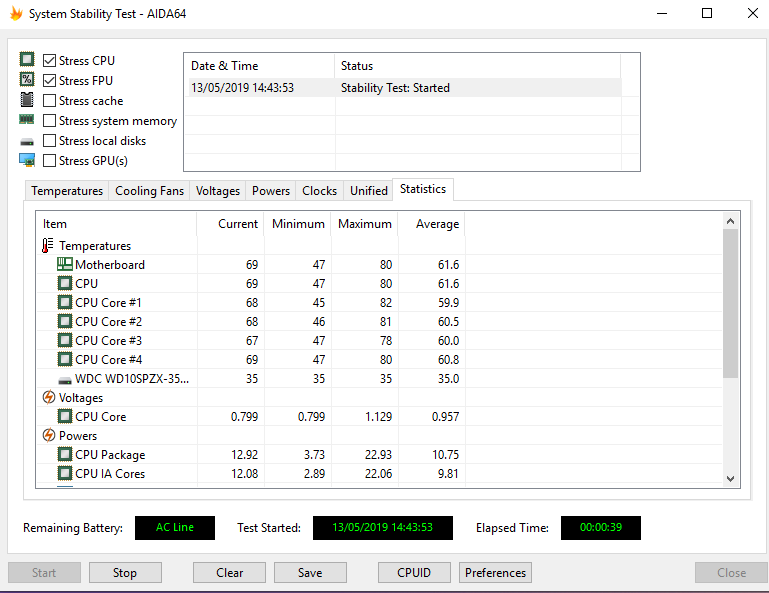Click the Current column header
769x593 pixels.
(231, 224)
